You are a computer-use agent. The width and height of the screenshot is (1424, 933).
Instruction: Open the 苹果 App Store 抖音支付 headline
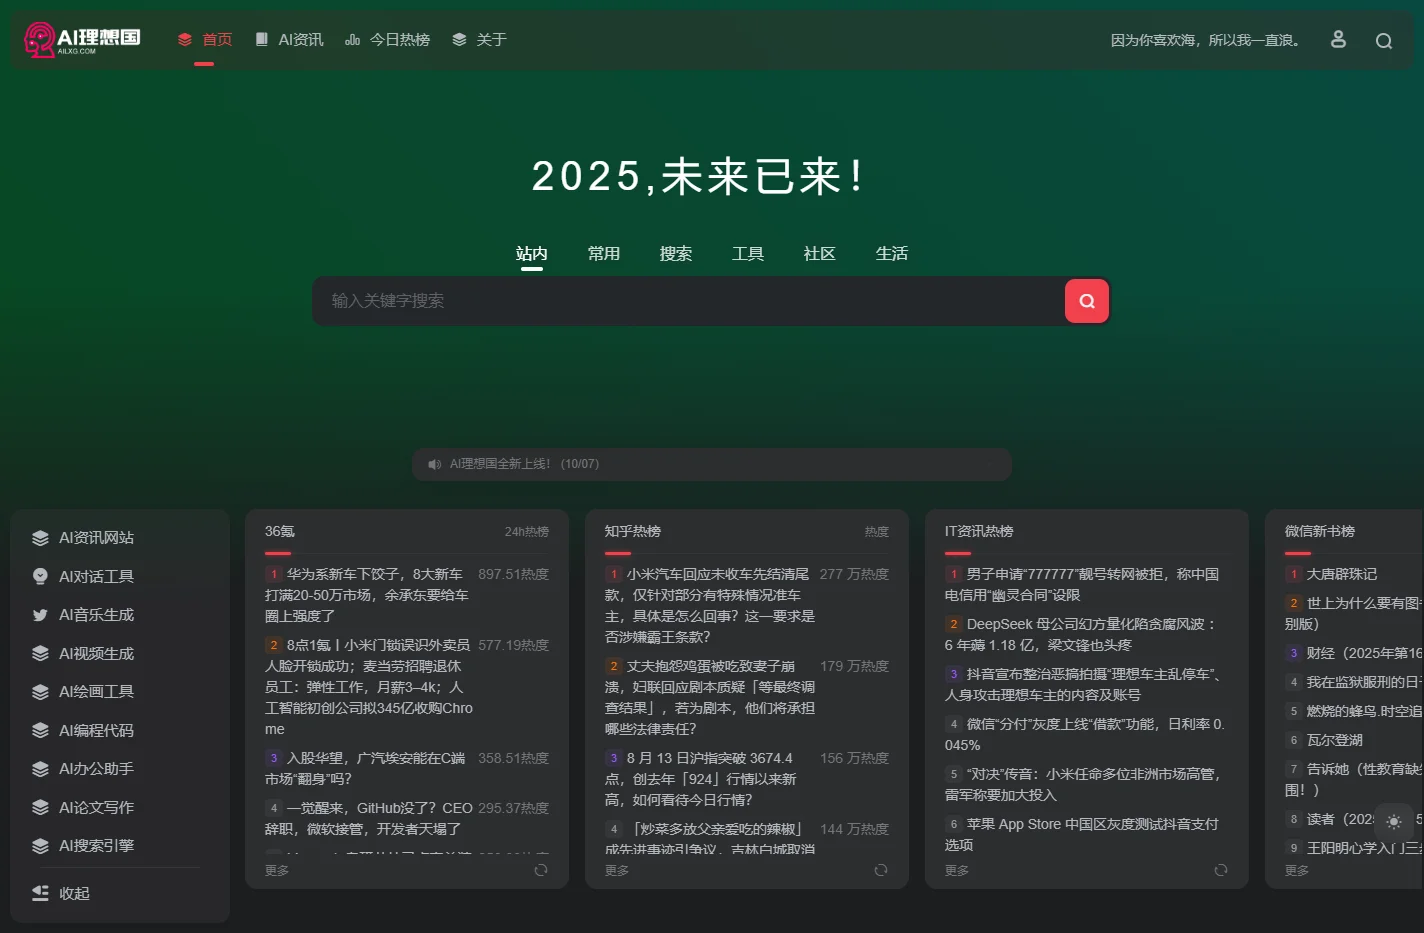coord(1082,834)
